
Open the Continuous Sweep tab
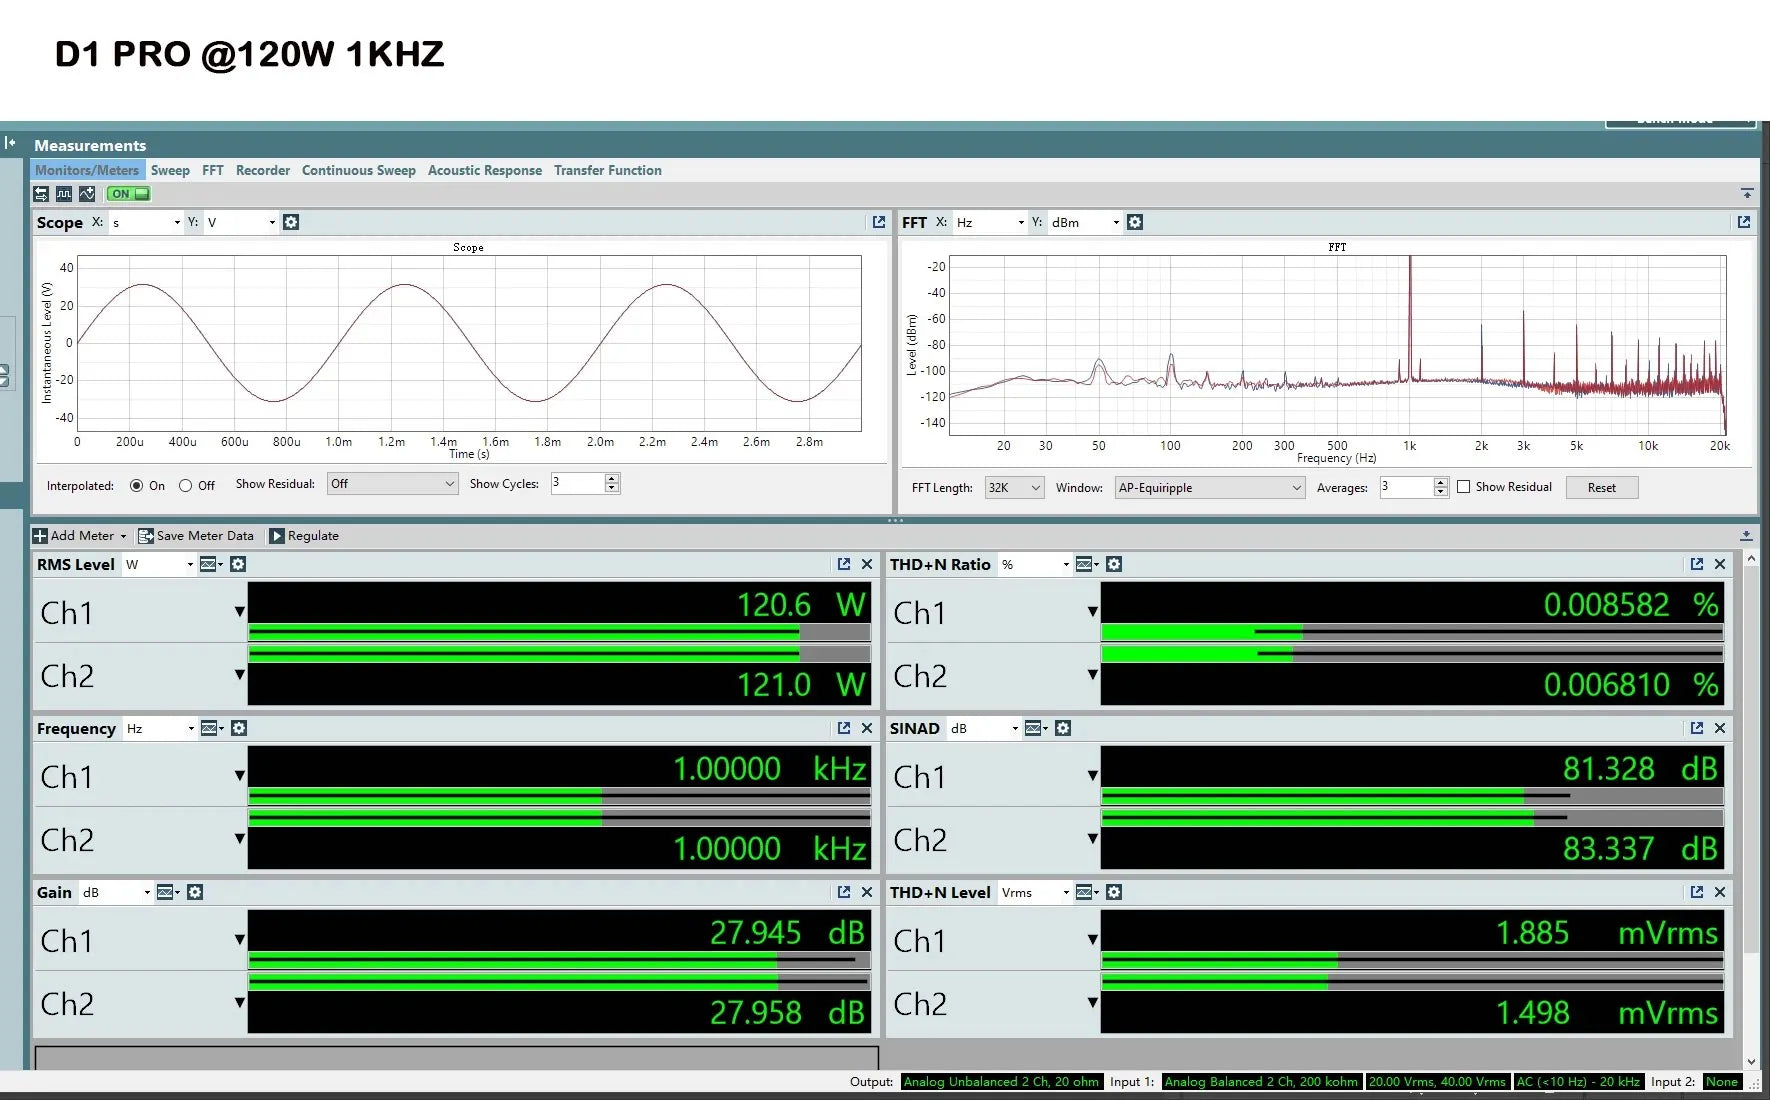(359, 170)
